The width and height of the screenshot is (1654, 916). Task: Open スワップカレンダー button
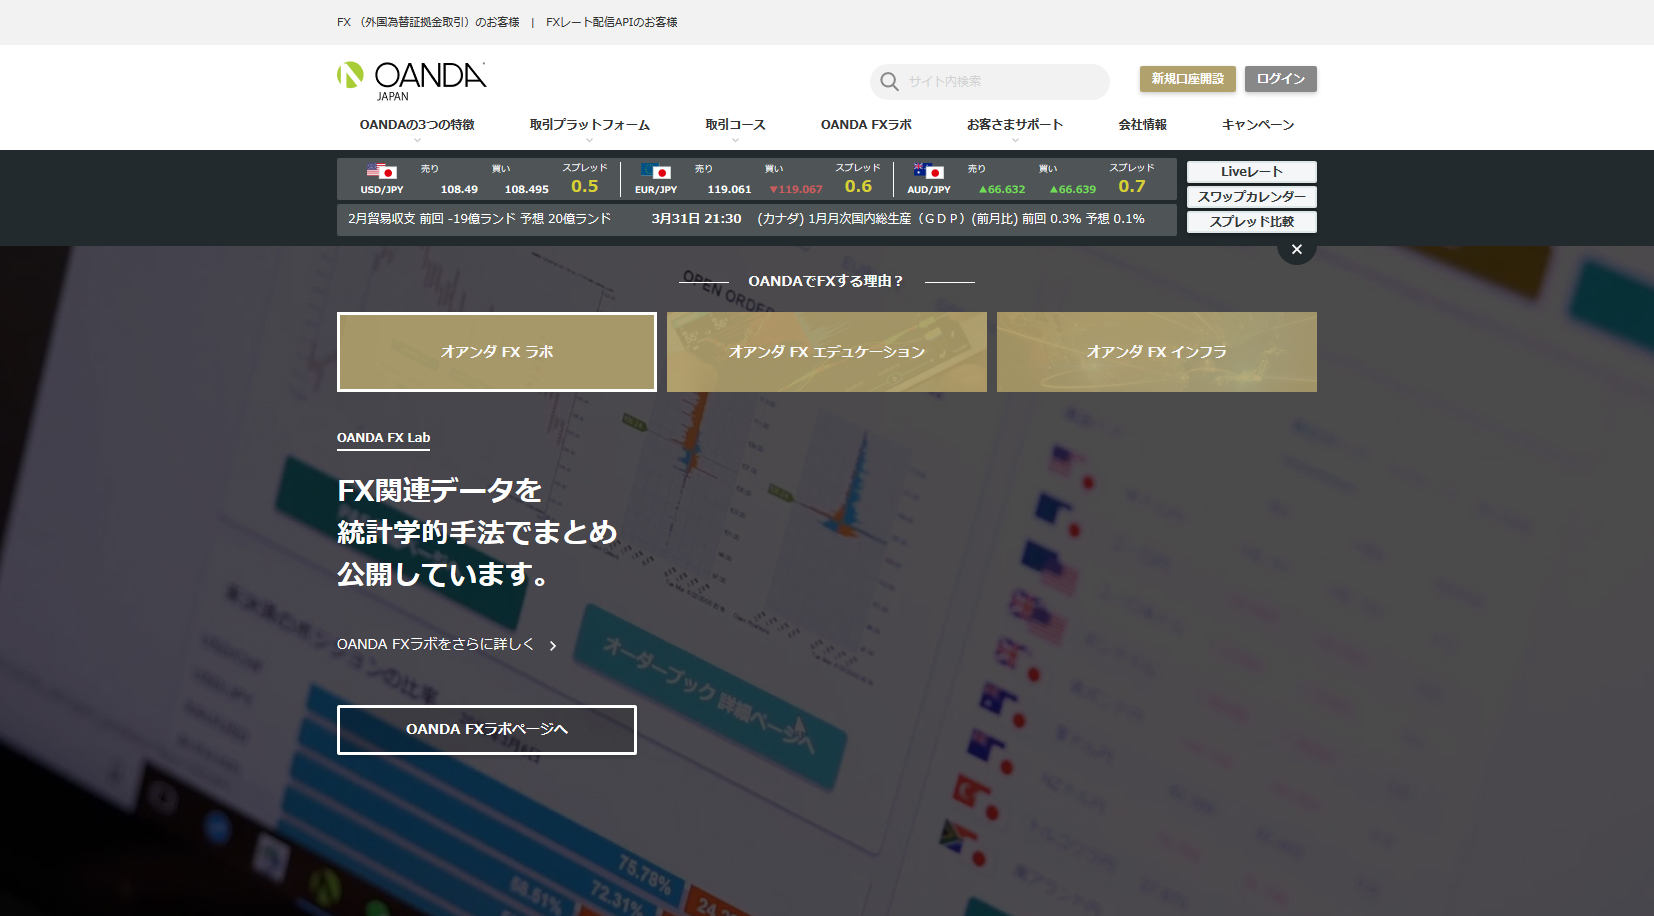[1252, 197]
